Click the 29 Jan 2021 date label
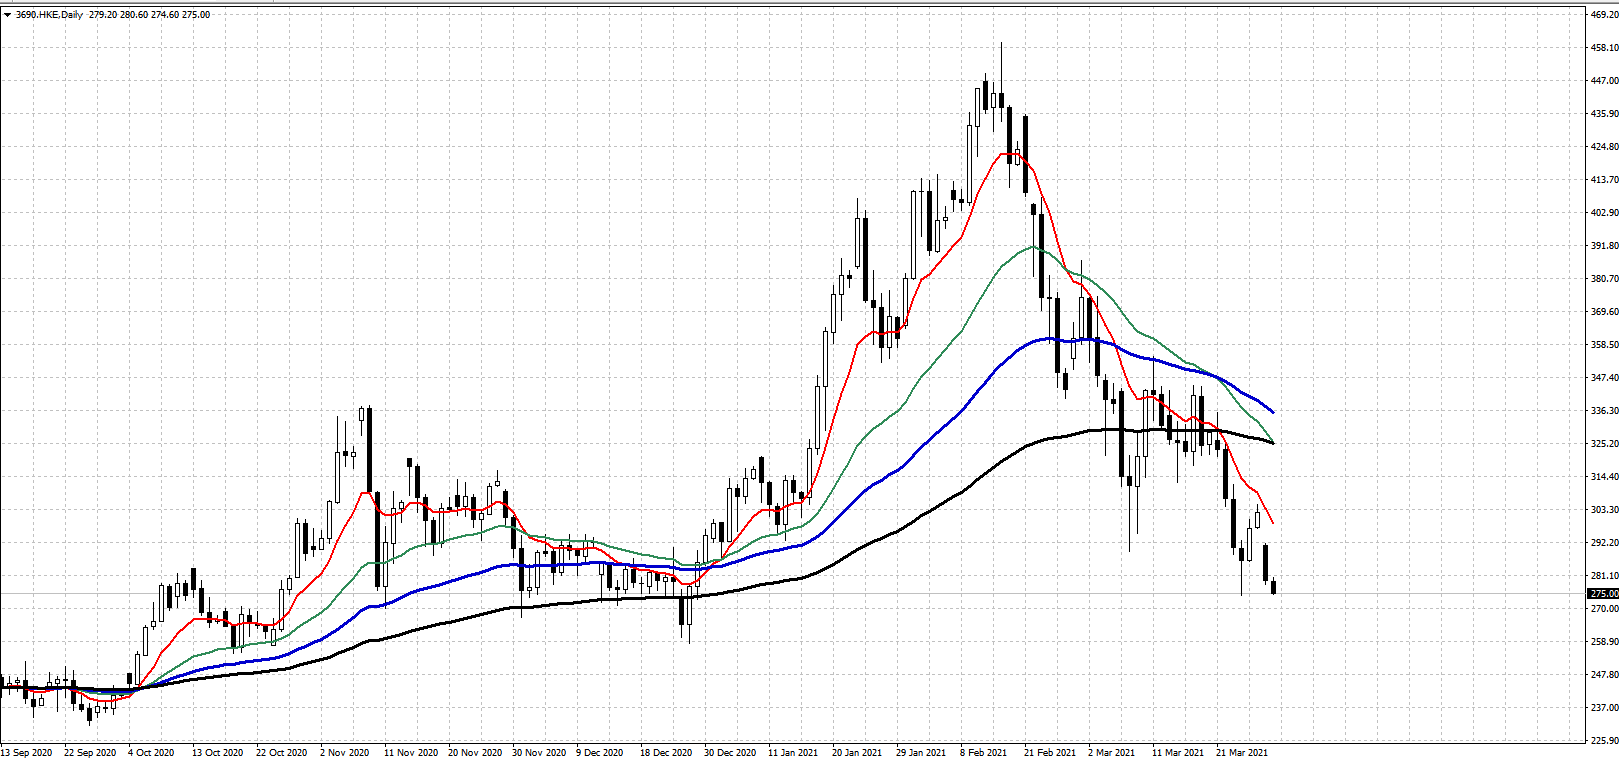This screenshot has width=1619, height=763. coord(921,753)
